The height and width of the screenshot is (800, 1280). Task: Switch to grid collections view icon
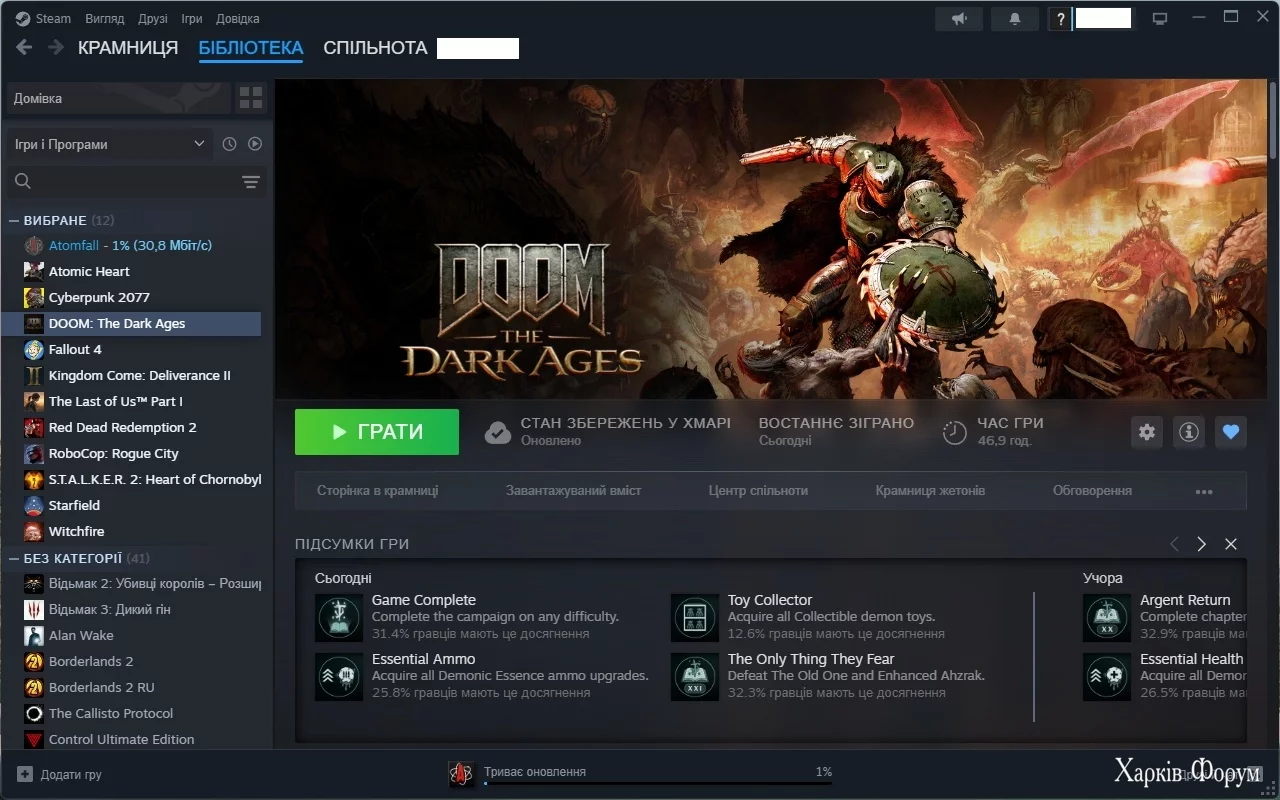[x=251, y=98]
